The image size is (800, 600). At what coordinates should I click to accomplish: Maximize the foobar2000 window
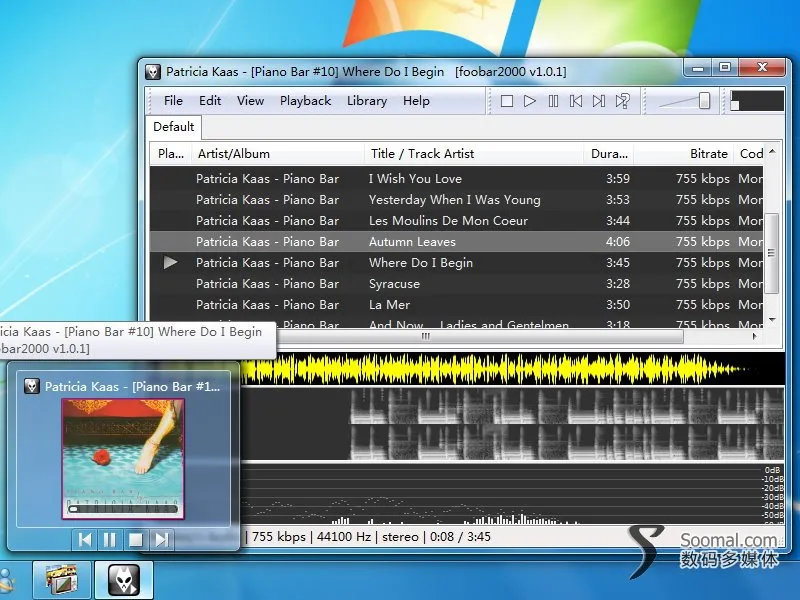[x=725, y=68]
